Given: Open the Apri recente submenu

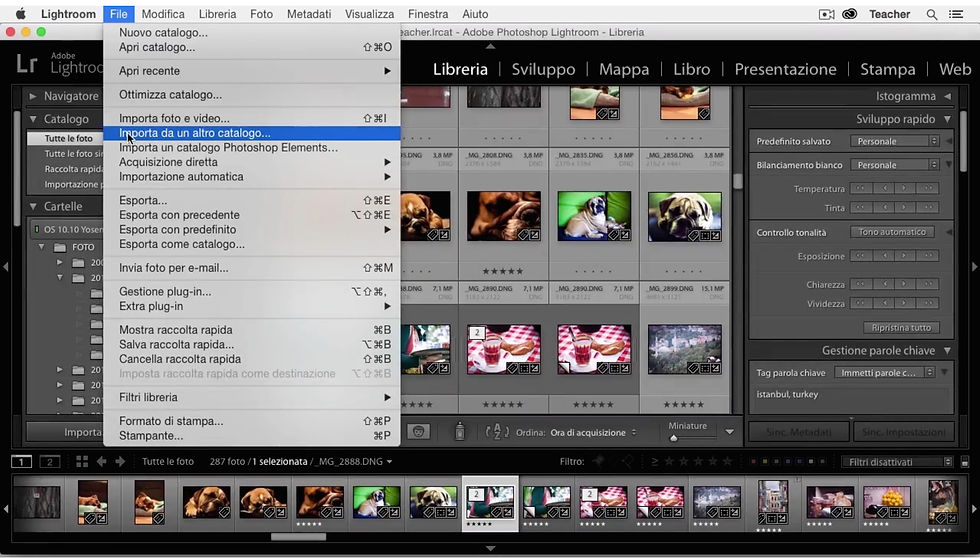Looking at the screenshot, I should (x=252, y=71).
